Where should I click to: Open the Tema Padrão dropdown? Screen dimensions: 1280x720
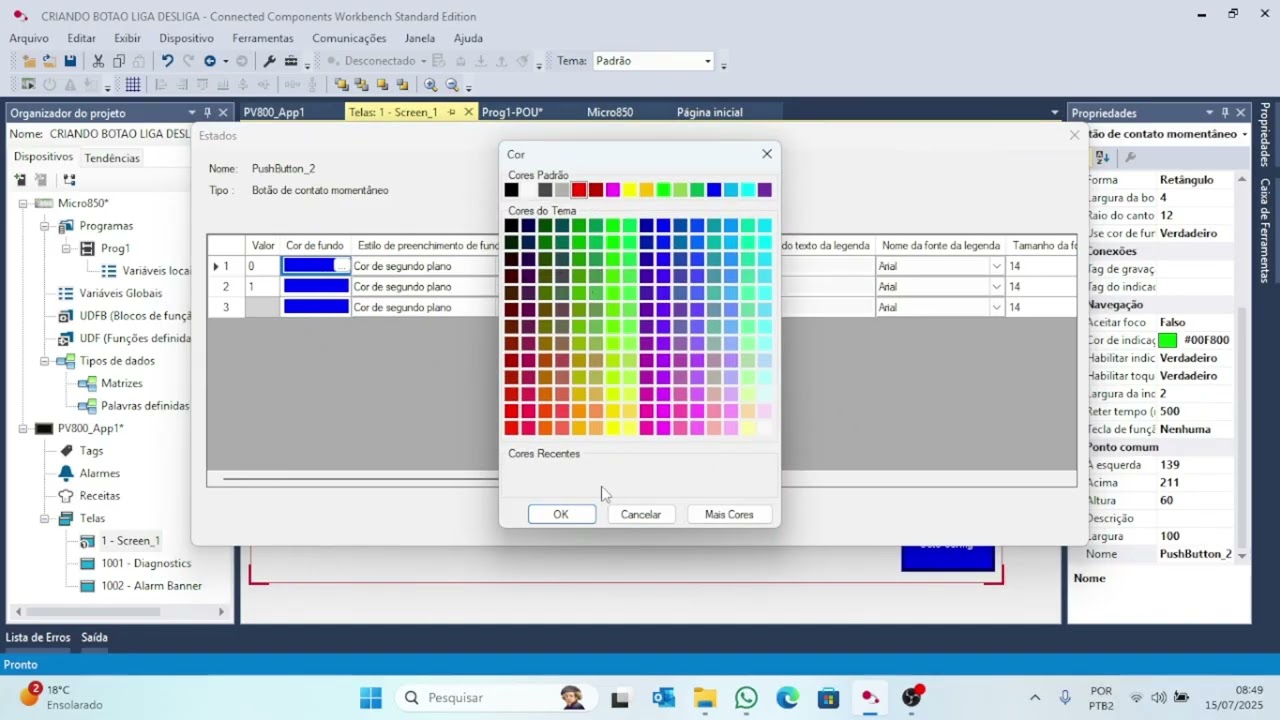707,61
